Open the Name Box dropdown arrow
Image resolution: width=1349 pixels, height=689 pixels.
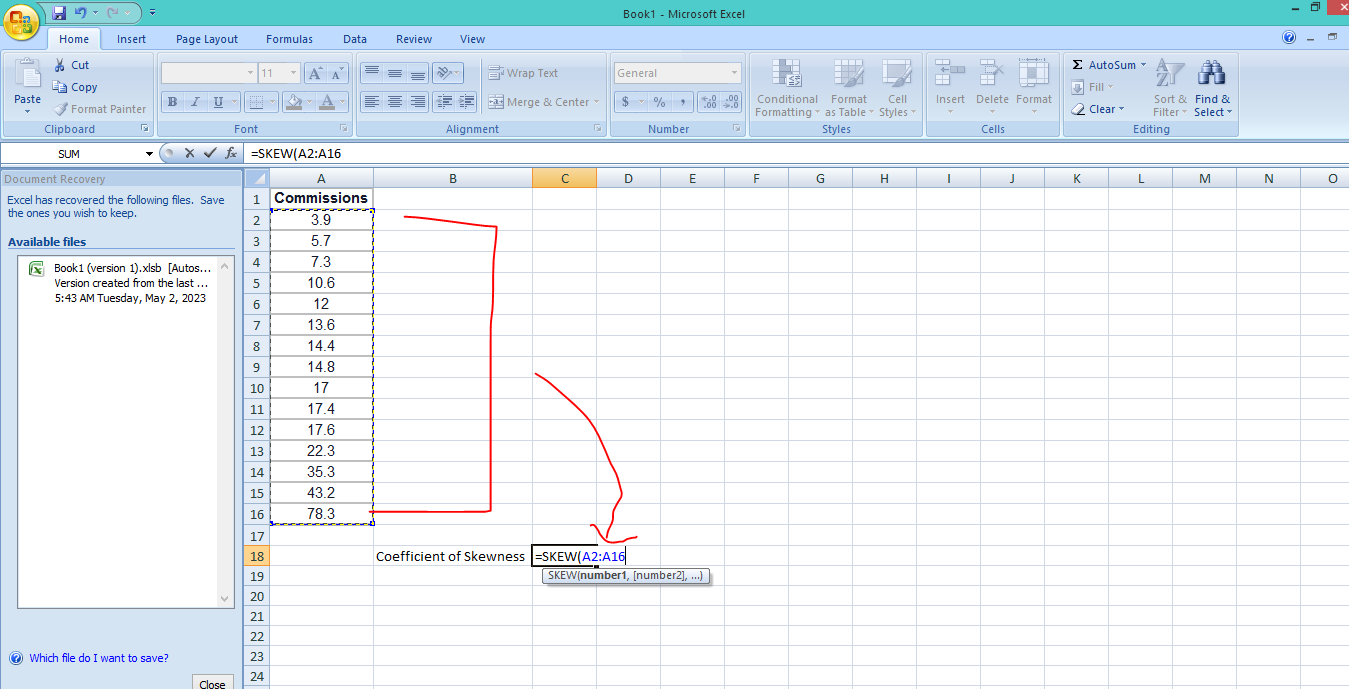coord(150,154)
